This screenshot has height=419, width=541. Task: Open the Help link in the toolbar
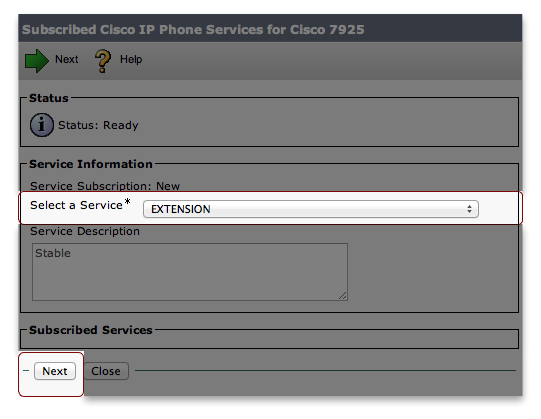(131, 59)
